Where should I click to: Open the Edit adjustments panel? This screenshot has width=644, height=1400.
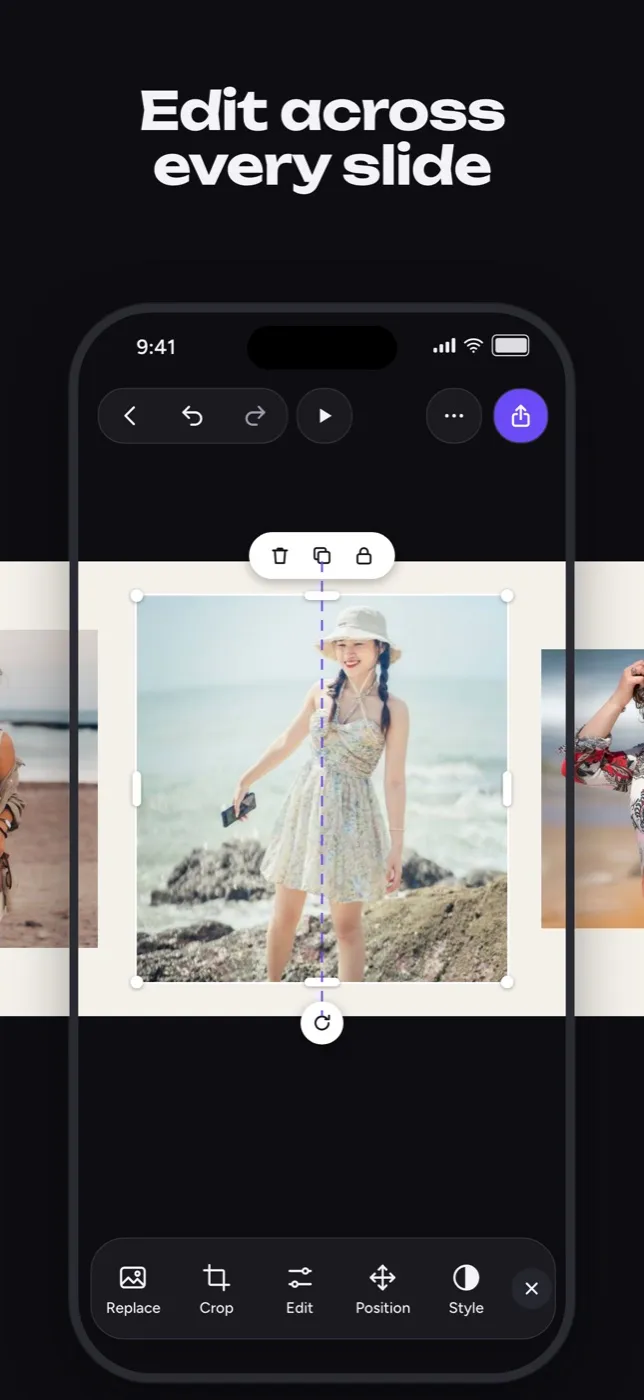(300, 1289)
